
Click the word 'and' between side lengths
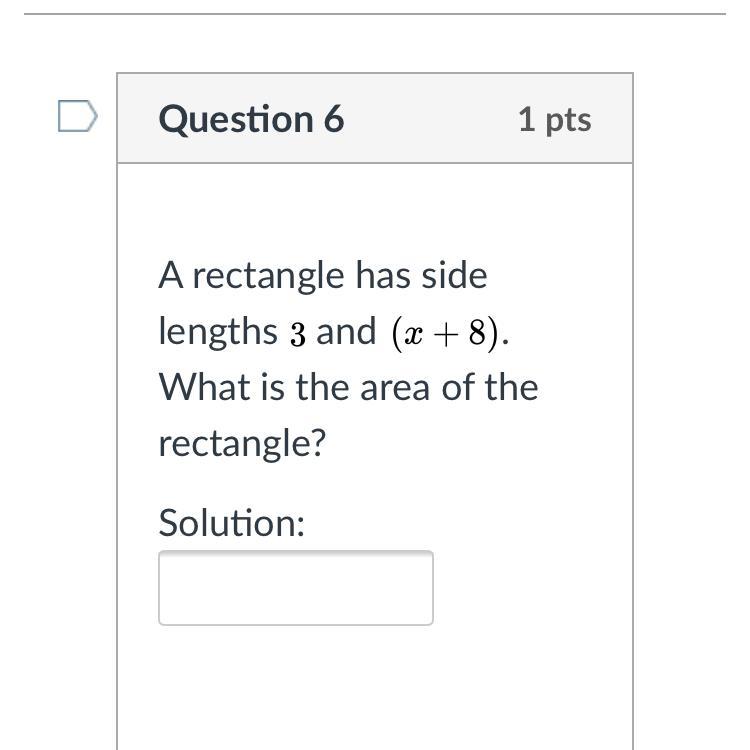346,332
